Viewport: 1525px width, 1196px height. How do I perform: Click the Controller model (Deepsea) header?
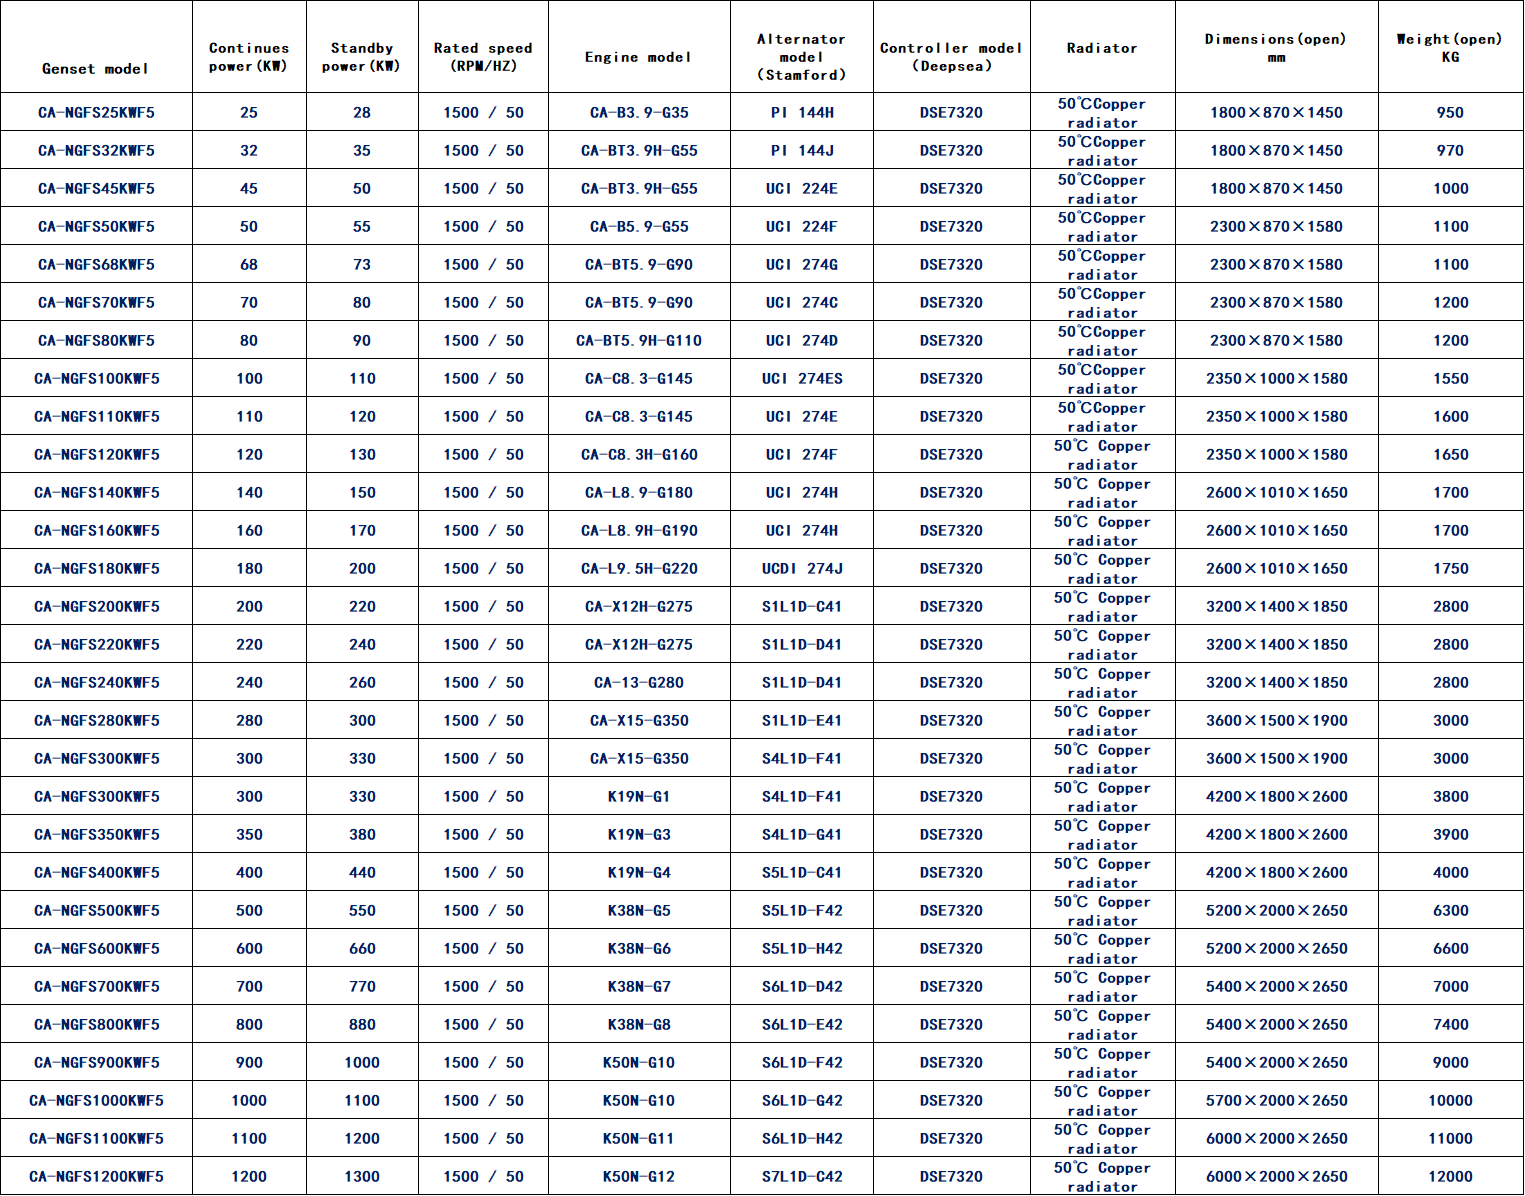[951, 57]
